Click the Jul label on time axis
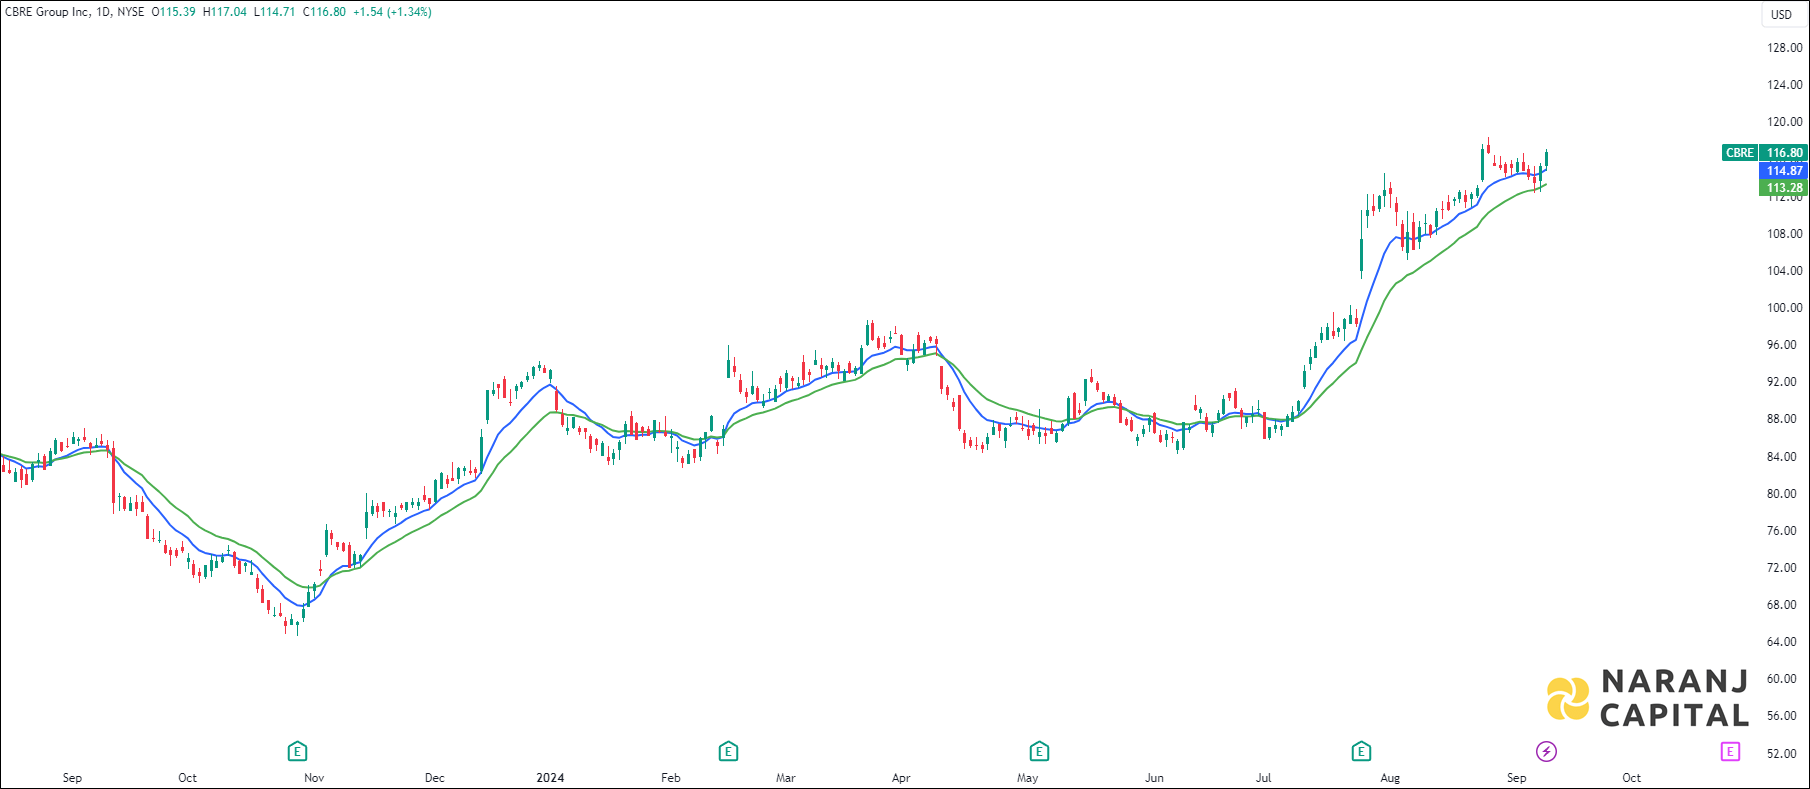The width and height of the screenshot is (1810, 789). click(1263, 778)
